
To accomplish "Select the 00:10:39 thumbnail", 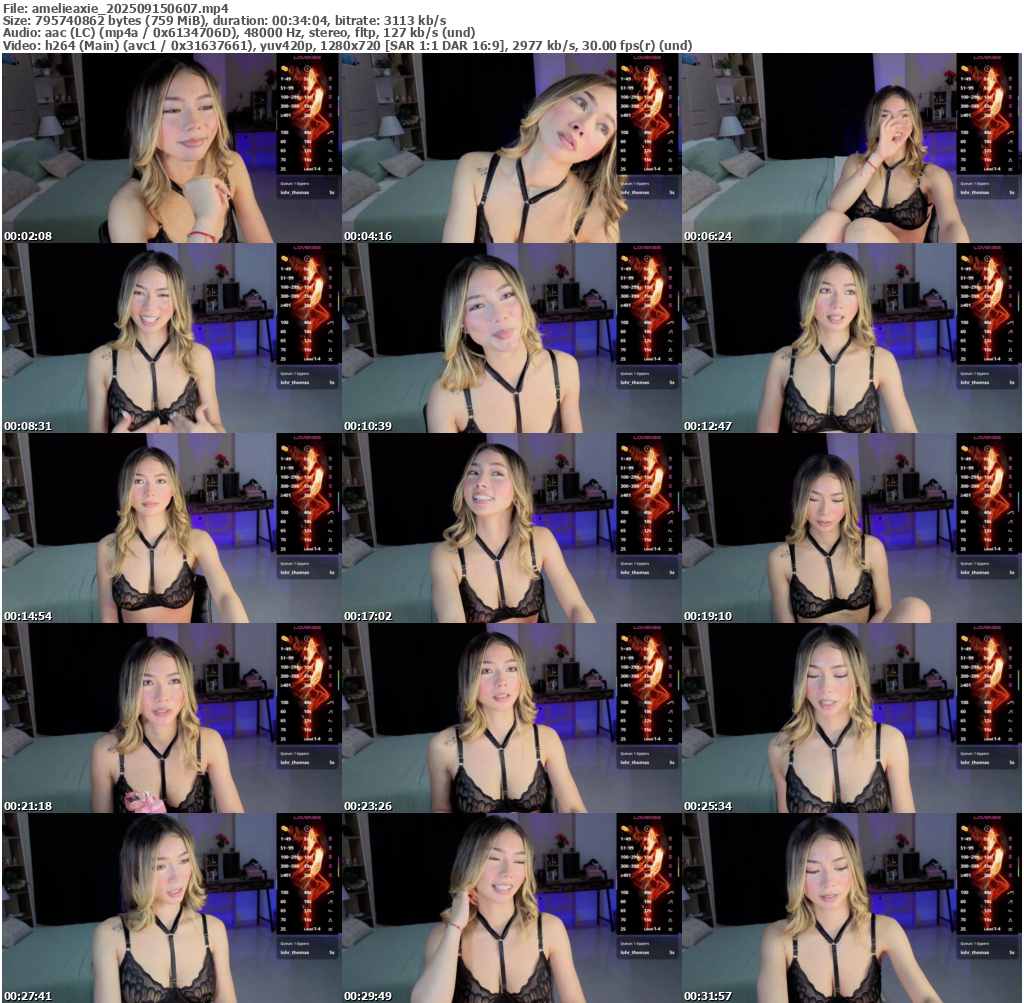I will pyautogui.click(x=511, y=338).
